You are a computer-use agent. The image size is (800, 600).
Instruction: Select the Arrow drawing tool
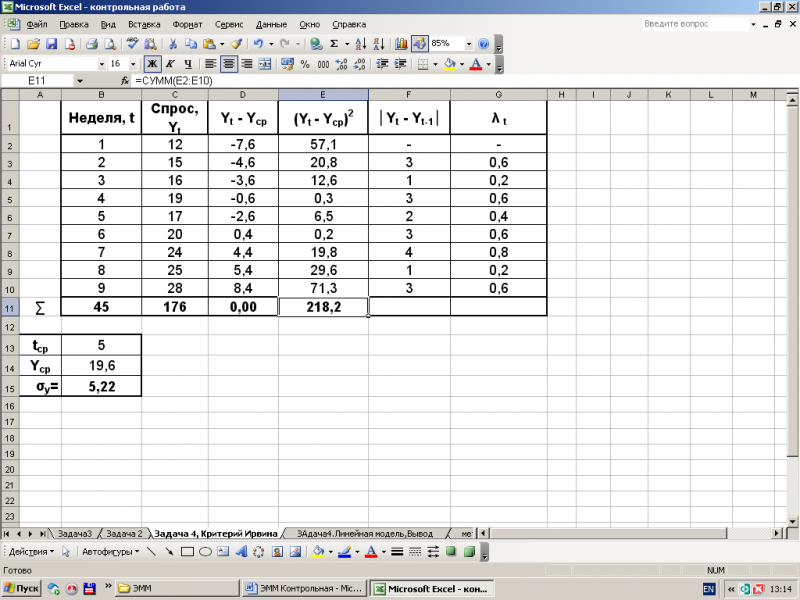pos(169,552)
